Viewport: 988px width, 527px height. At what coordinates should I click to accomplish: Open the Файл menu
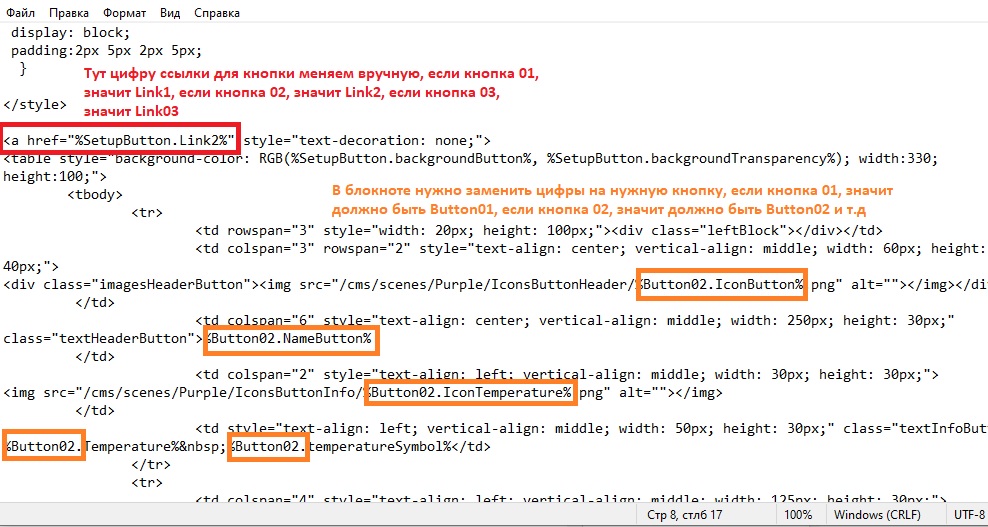tap(21, 13)
